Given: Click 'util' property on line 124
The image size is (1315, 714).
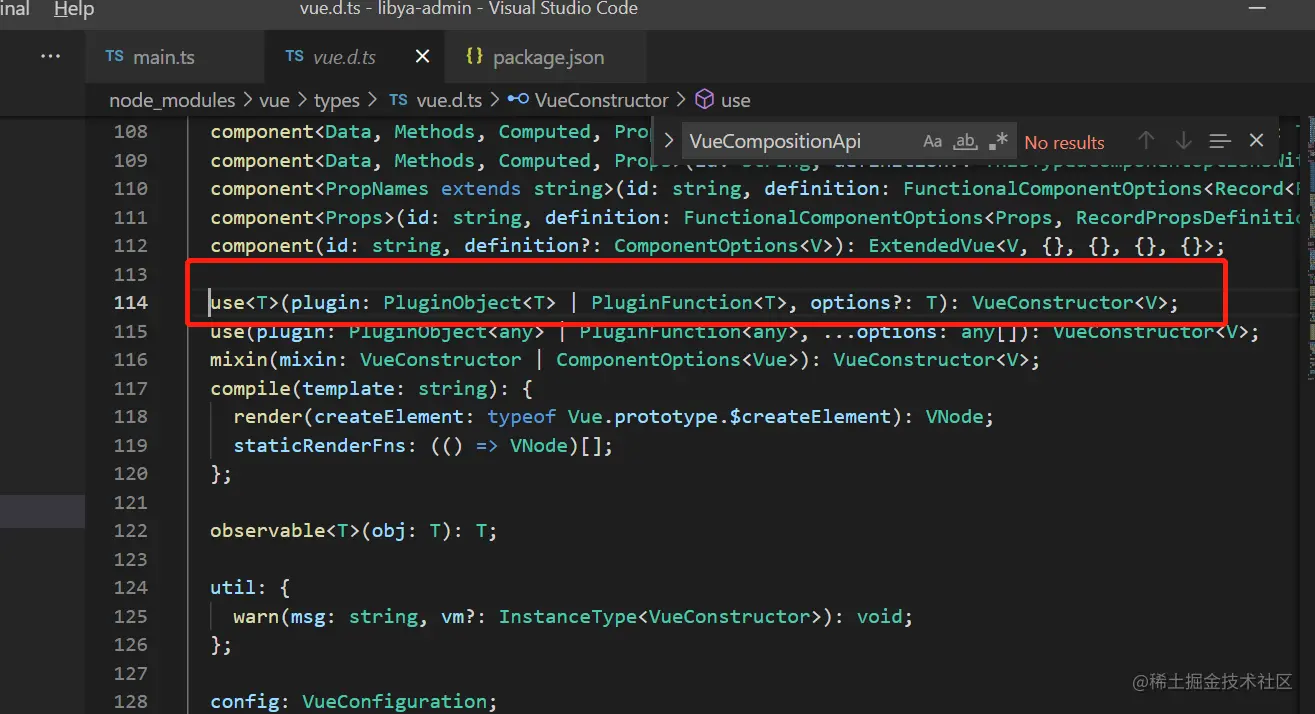Looking at the screenshot, I should (233, 587).
